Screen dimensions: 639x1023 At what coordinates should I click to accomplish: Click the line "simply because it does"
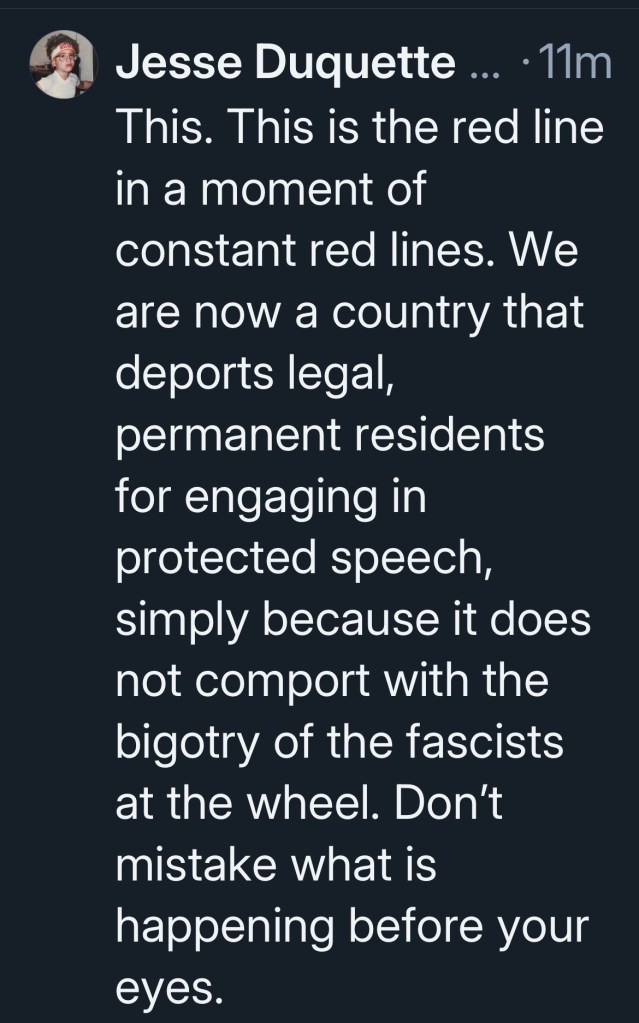pyautogui.click(x=353, y=619)
